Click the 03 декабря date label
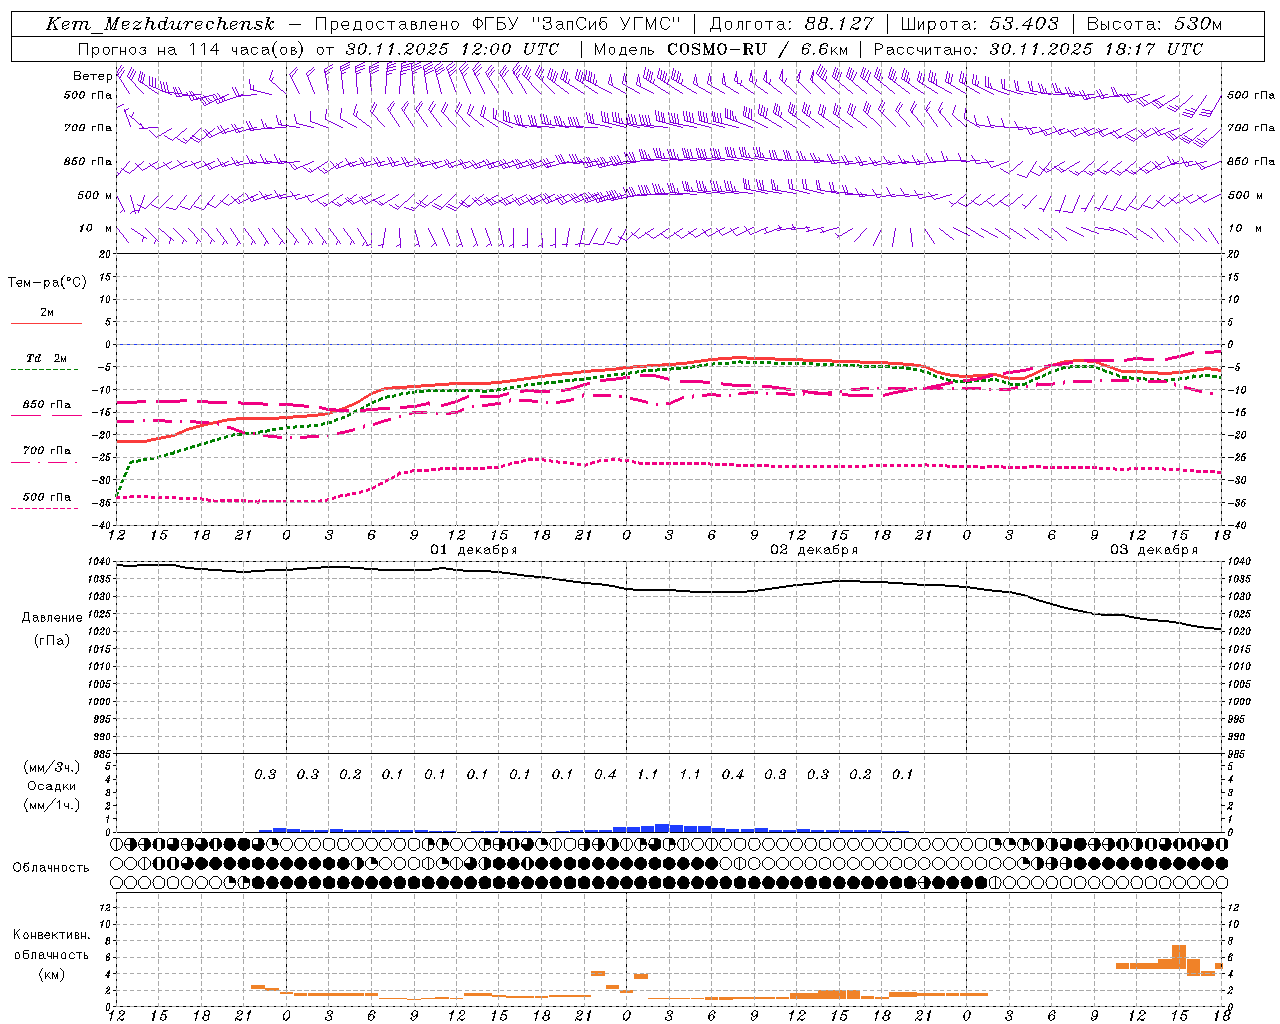 [x=1154, y=550]
